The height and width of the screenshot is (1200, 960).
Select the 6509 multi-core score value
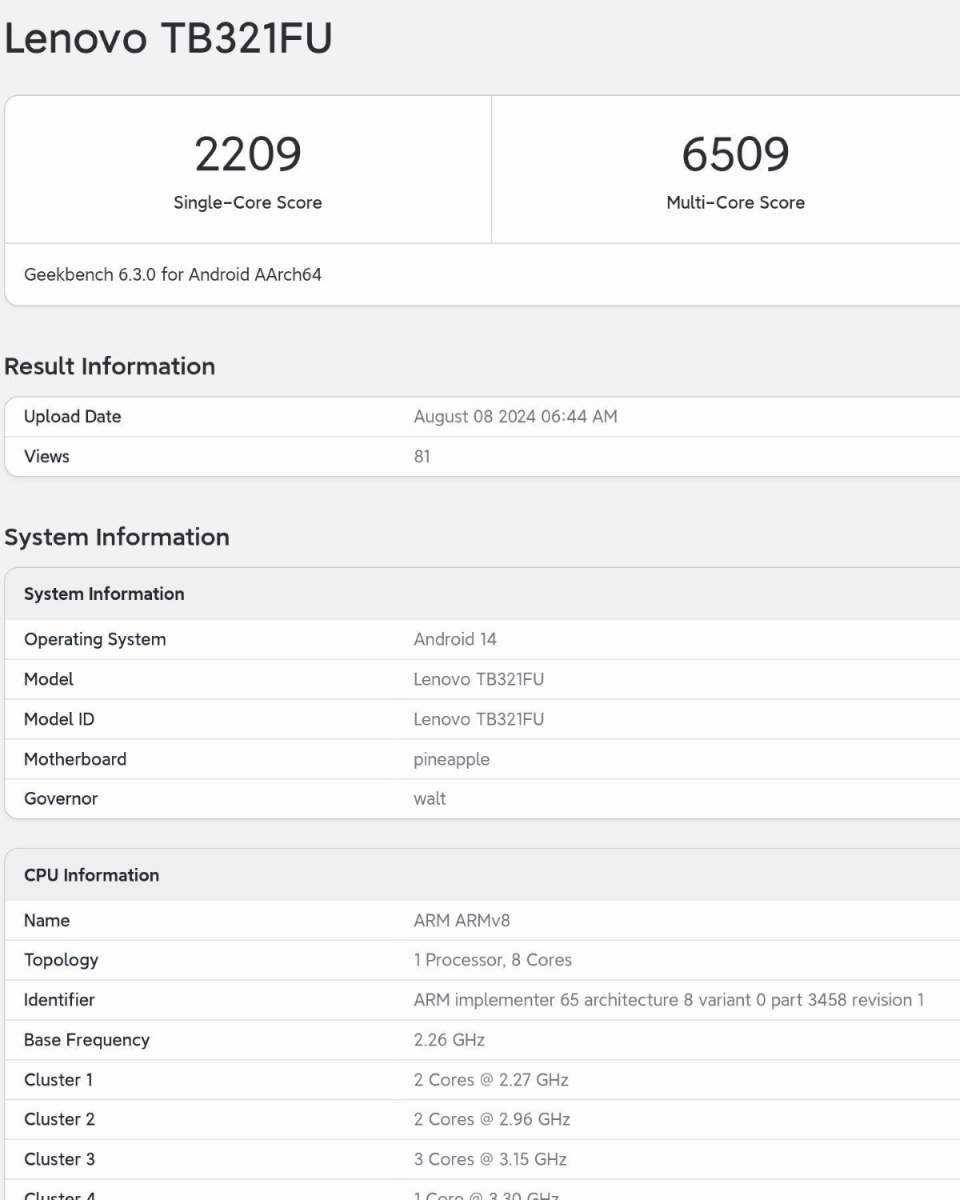[x=735, y=154]
